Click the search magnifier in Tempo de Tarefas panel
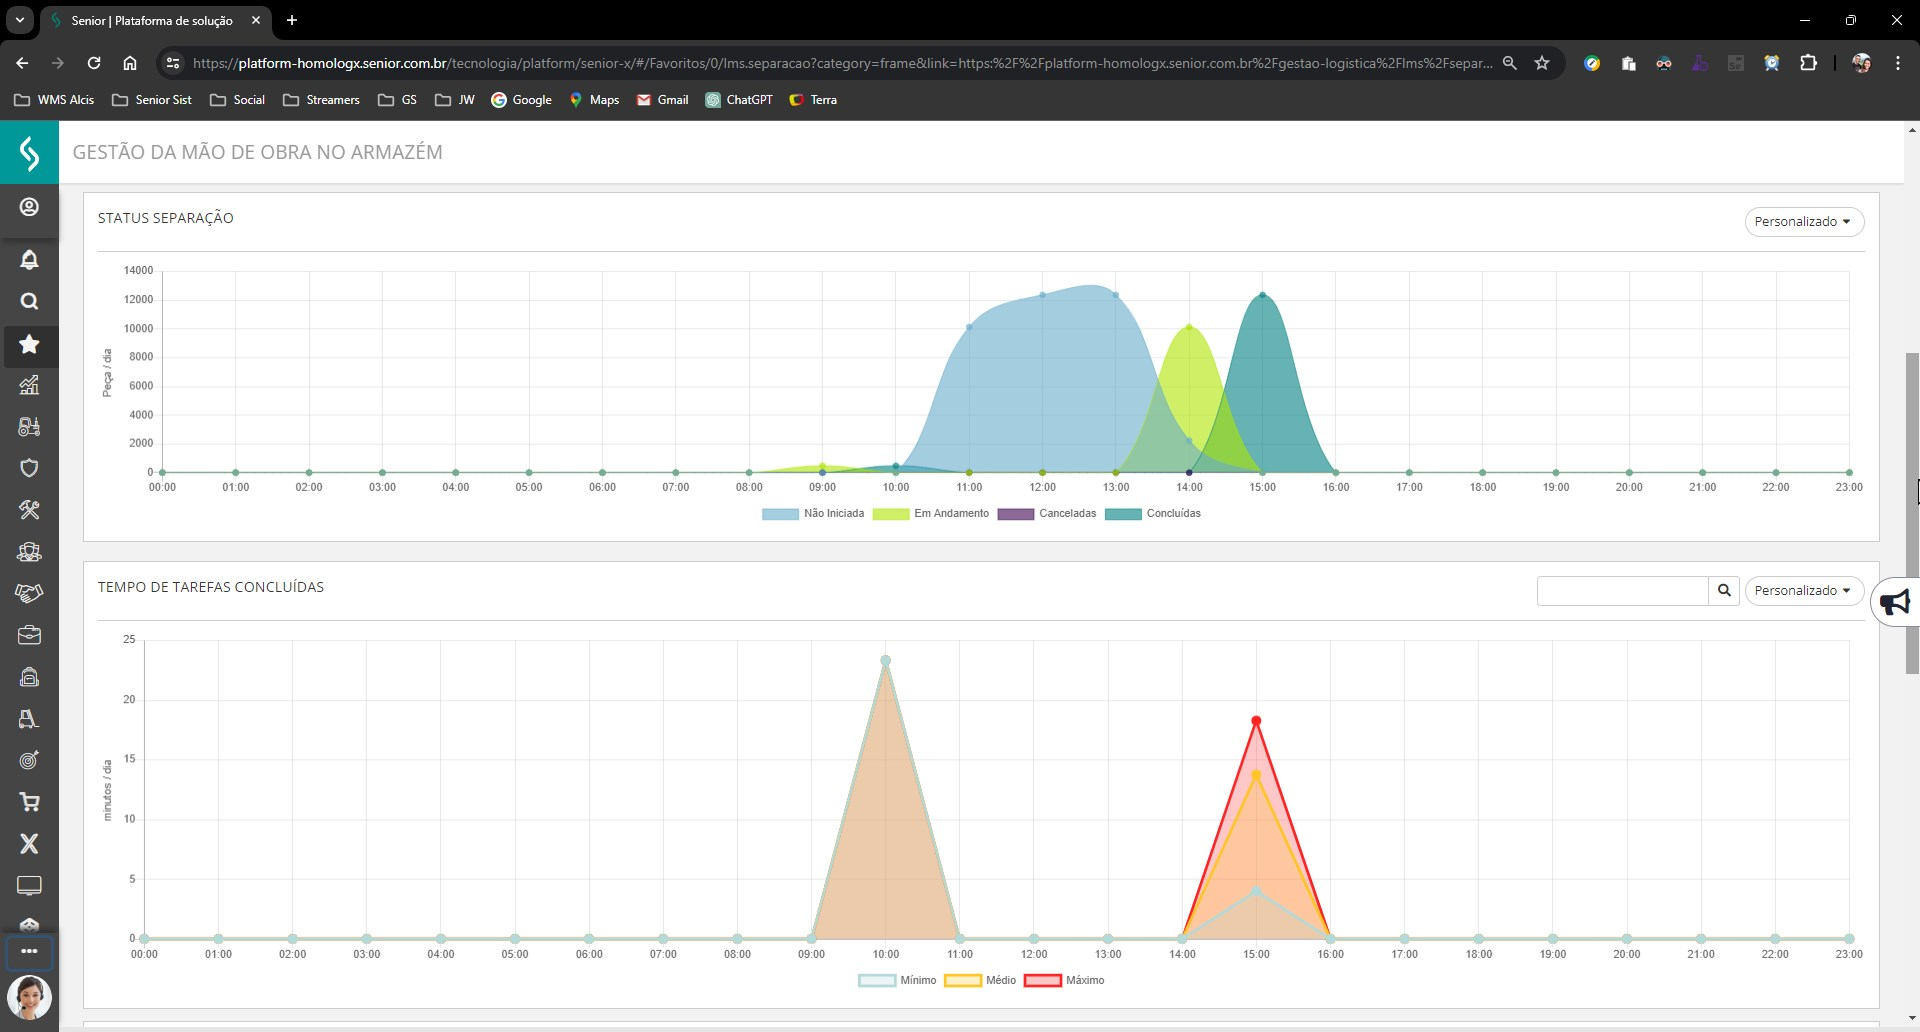The width and height of the screenshot is (1920, 1032). [1724, 591]
